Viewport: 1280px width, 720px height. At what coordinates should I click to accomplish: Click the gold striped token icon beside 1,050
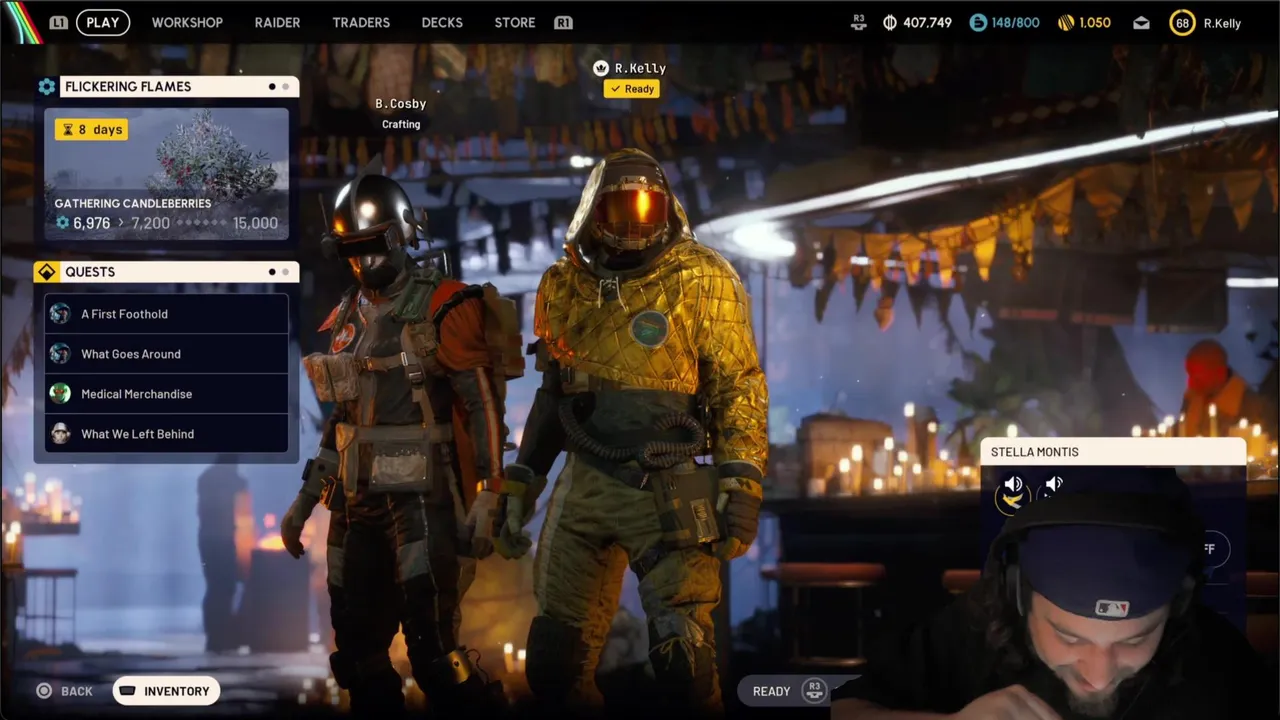point(1066,22)
